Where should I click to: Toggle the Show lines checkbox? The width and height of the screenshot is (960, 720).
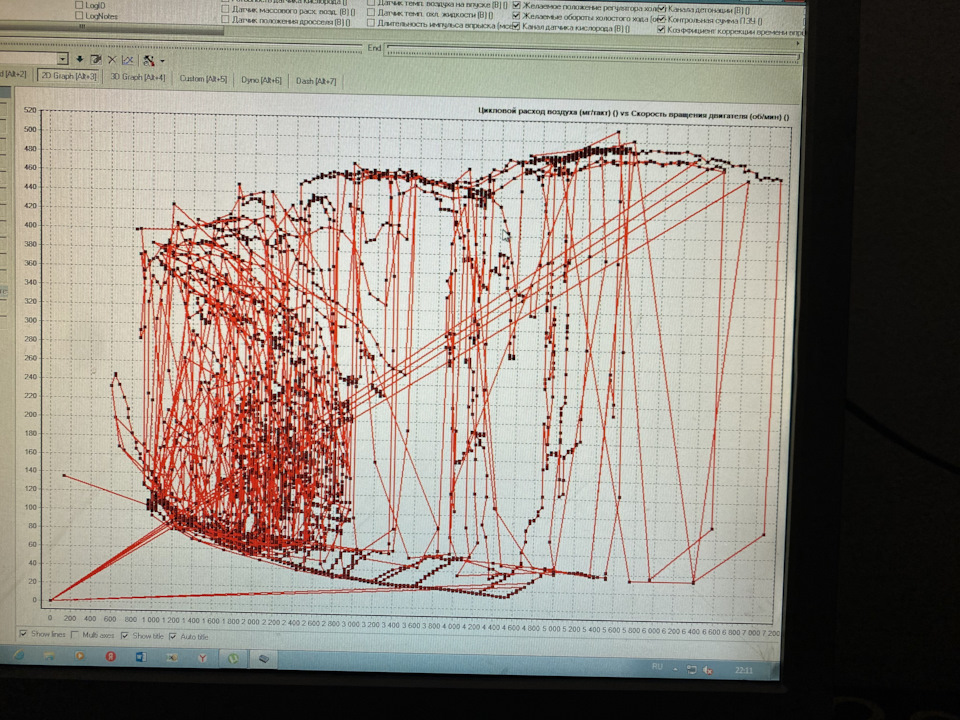point(23,633)
